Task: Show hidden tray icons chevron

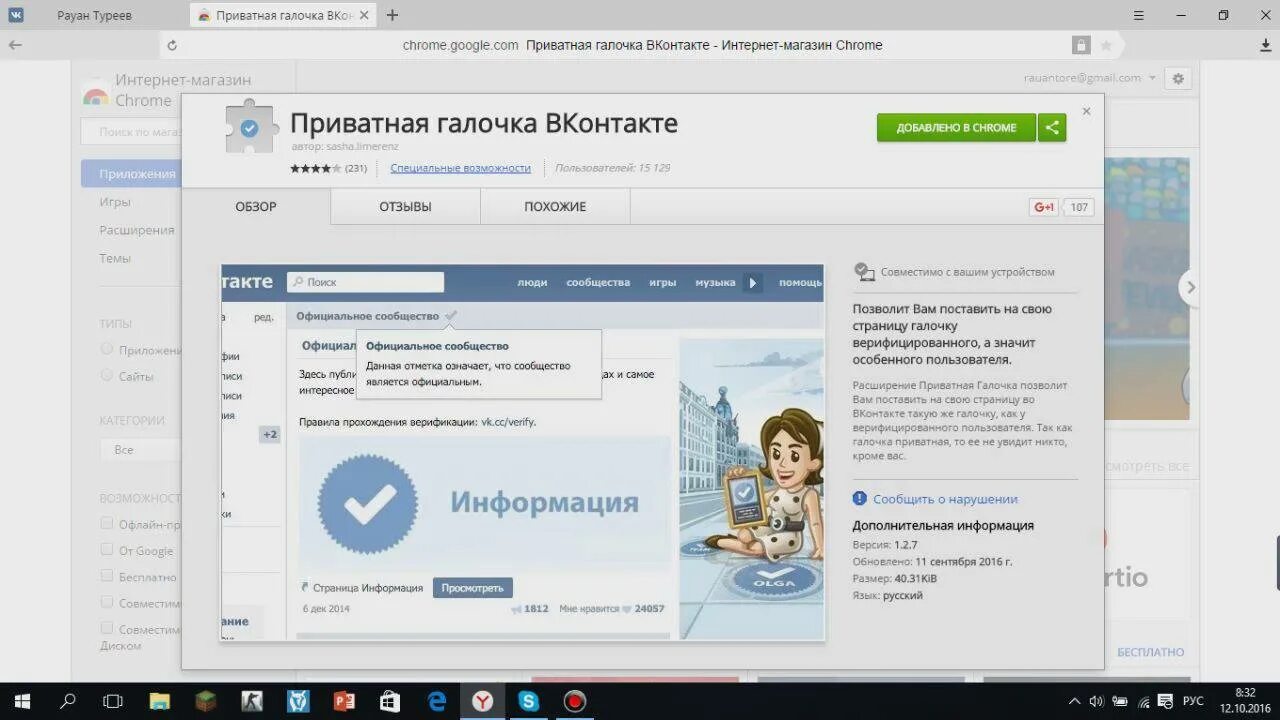Action: point(1074,701)
